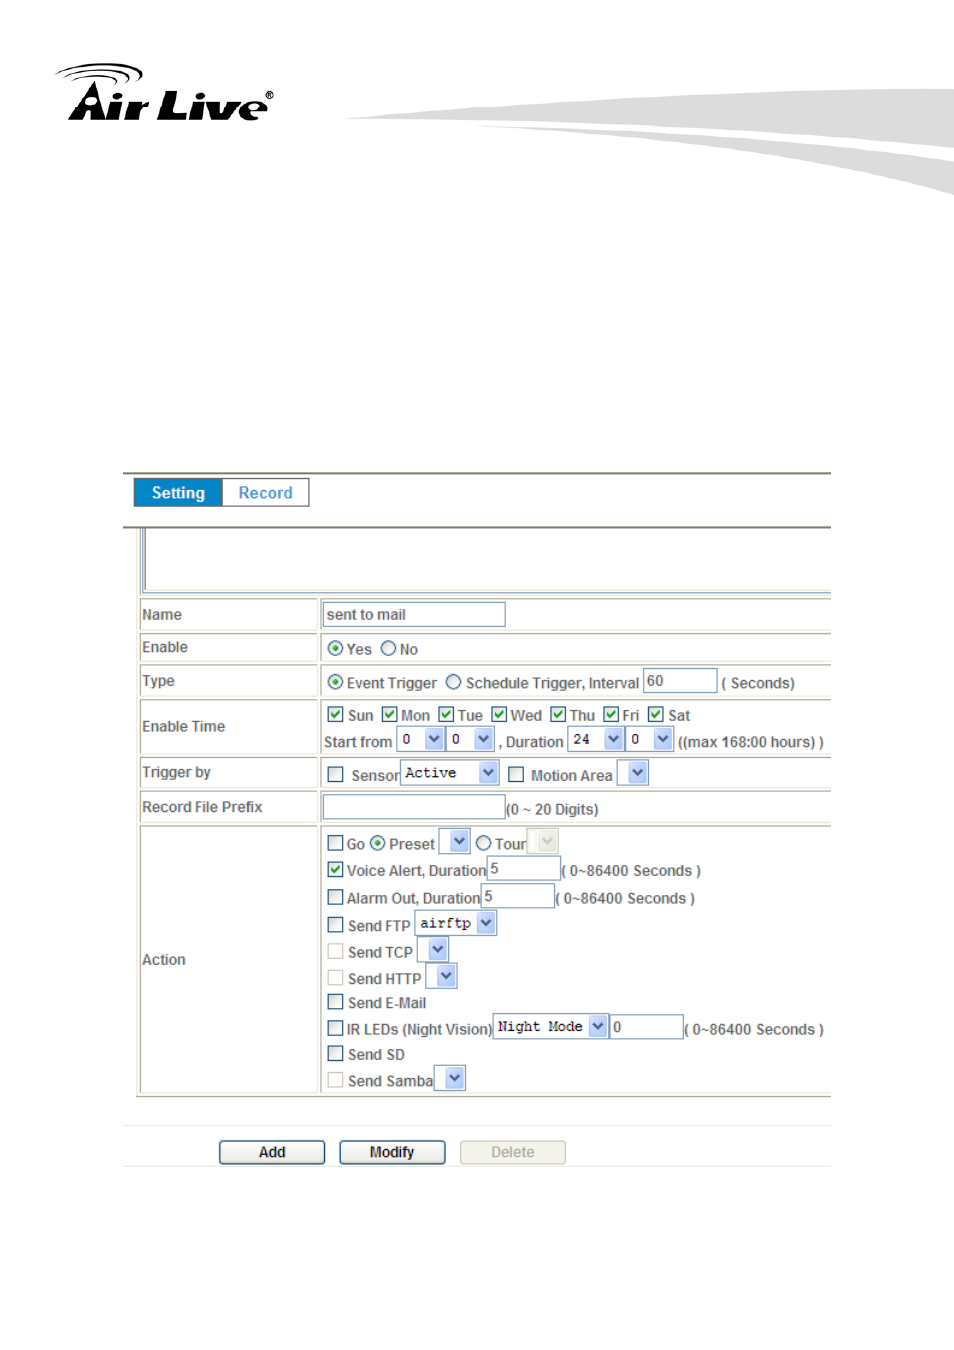The image size is (954, 1350).
Task: Open the Sensor Active dropdown
Action: (x=450, y=773)
